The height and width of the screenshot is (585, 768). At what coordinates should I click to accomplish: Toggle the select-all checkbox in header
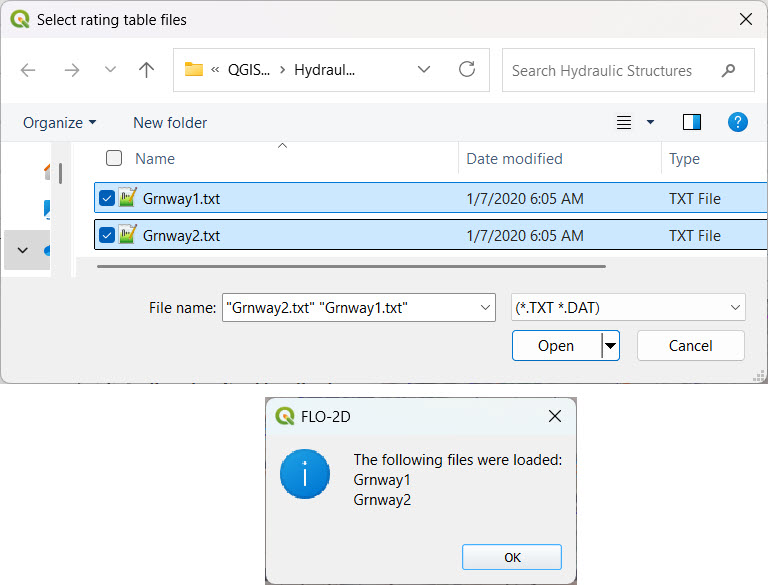pyautogui.click(x=114, y=158)
